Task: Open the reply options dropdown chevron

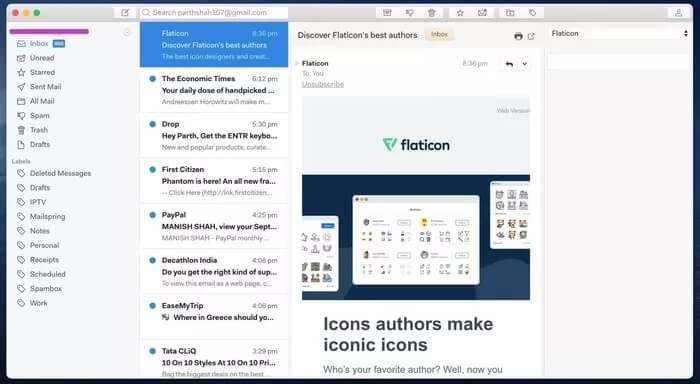Action: pos(525,64)
